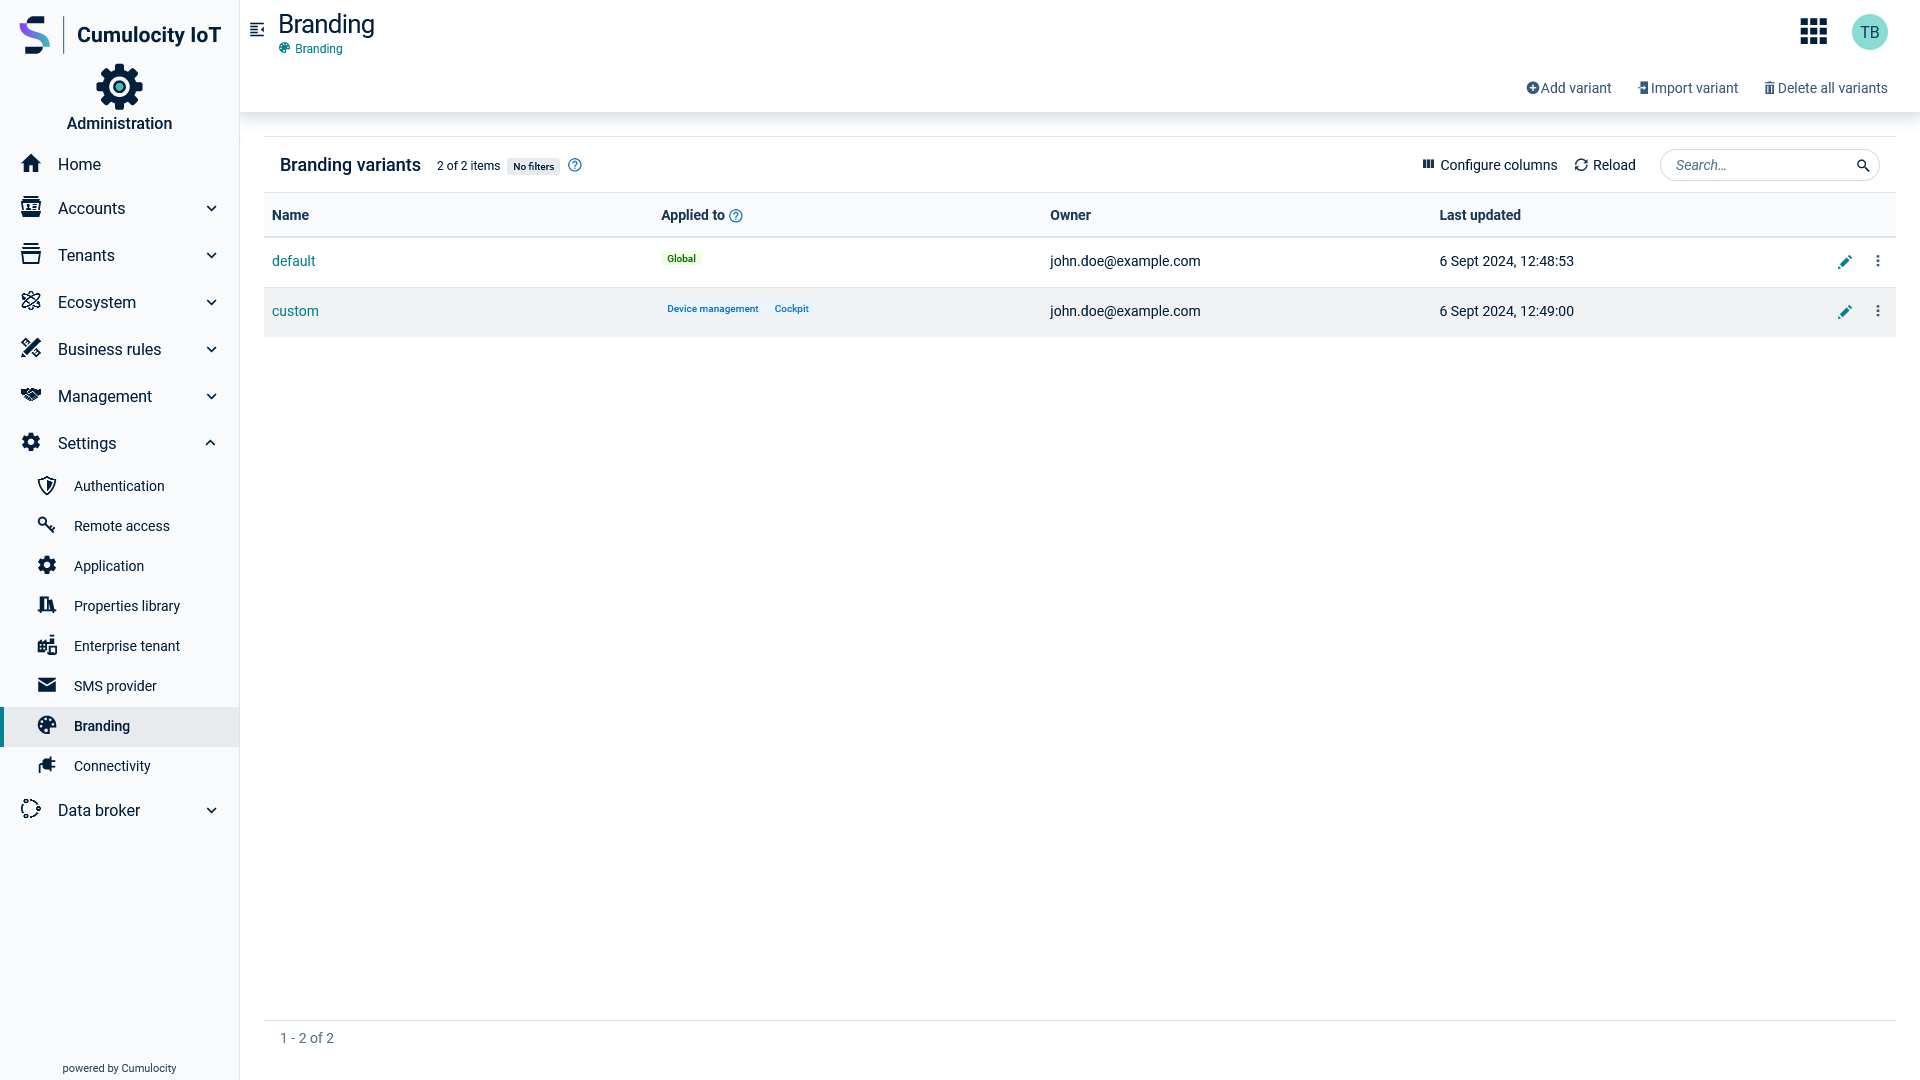Viewport: 1920px width, 1080px height.
Task: Open the three-dot menu for custom row
Action: [1878, 311]
